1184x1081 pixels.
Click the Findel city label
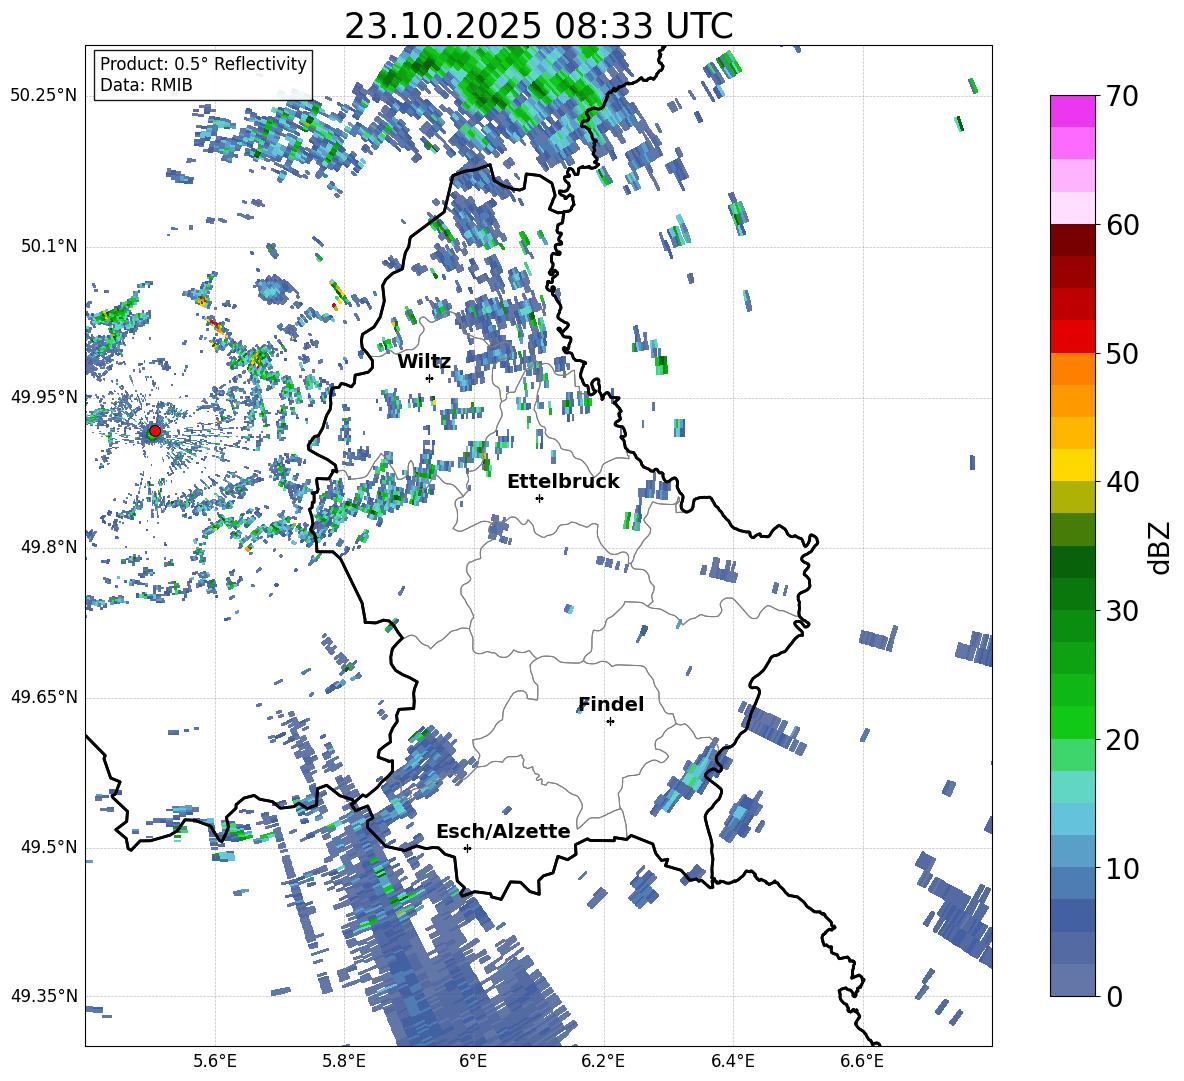pyautogui.click(x=611, y=704)
